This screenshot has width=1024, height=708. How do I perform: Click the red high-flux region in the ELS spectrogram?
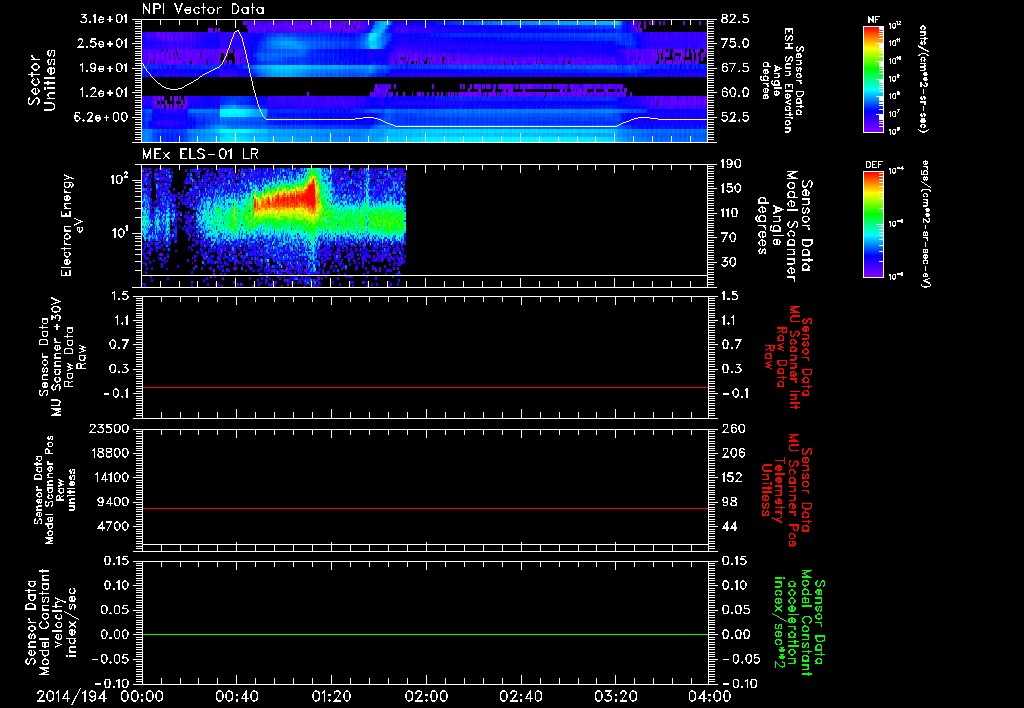click(x=285, y=199)
